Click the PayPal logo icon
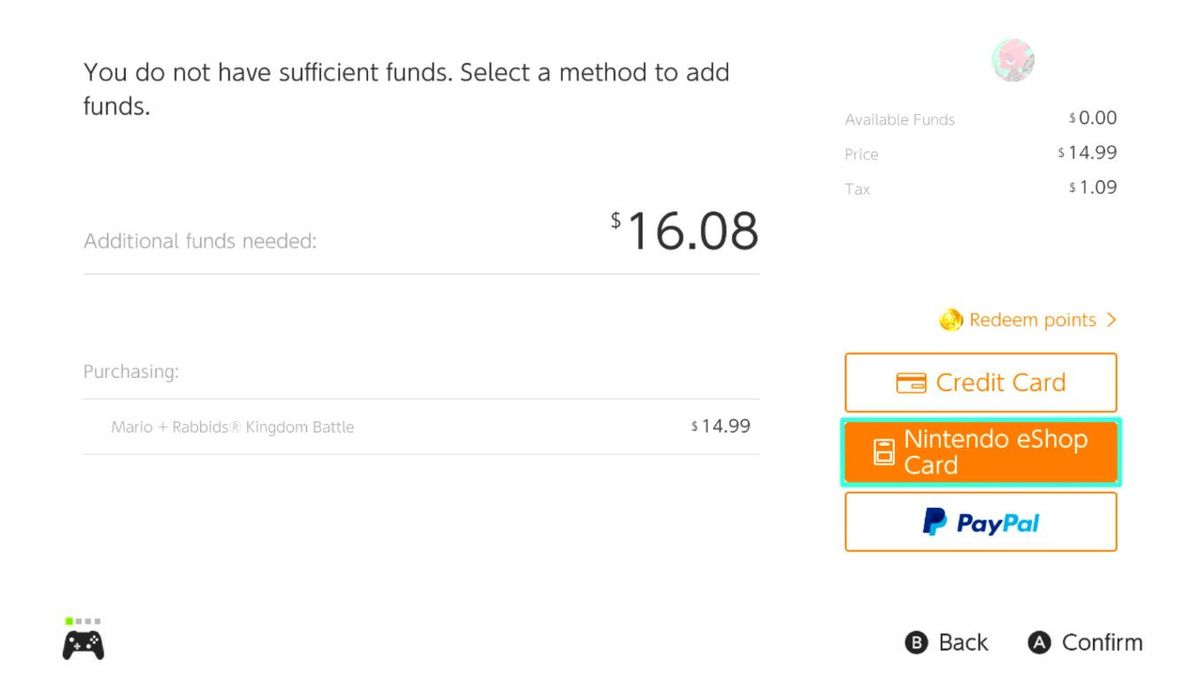The height and width of the screenshot is (676, 1200). (x=933, y=521)
